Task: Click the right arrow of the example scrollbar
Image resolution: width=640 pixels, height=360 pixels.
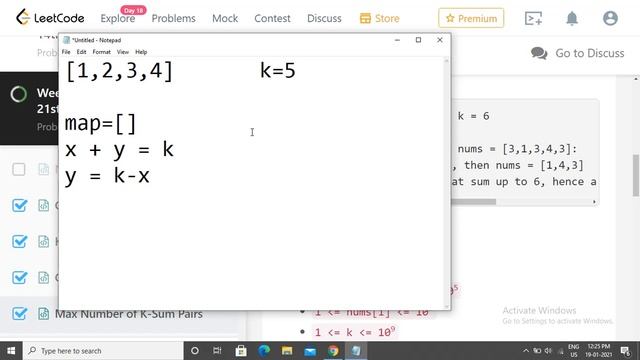Action: (594, 202)
